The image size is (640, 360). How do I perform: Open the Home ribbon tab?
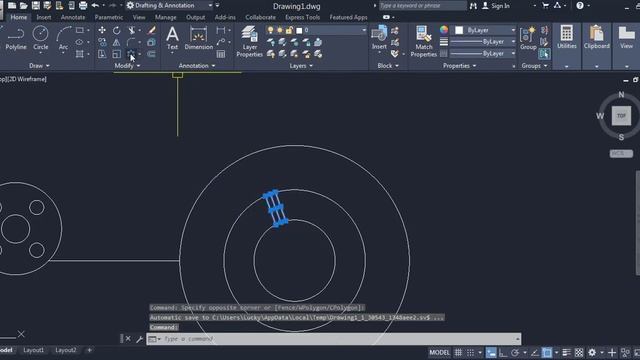(19, 18)
